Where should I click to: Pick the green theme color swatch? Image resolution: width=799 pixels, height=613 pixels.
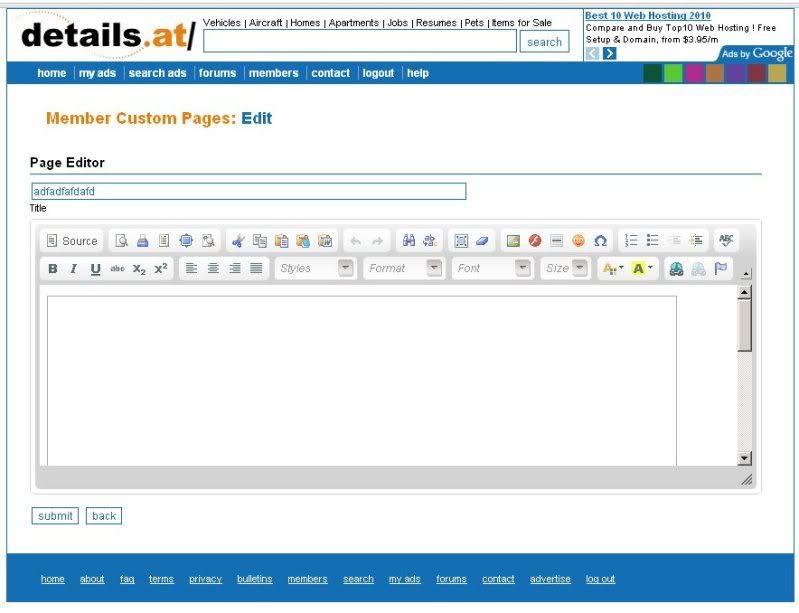(x=673, y=73)
